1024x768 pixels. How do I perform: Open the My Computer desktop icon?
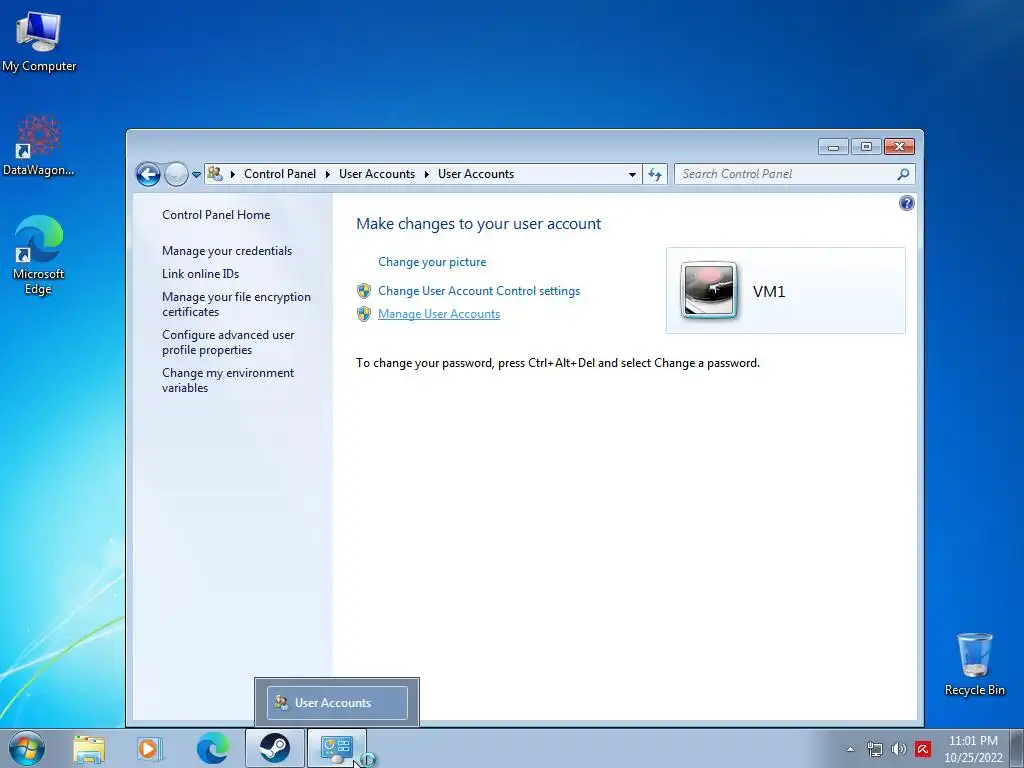pos(39,40)
